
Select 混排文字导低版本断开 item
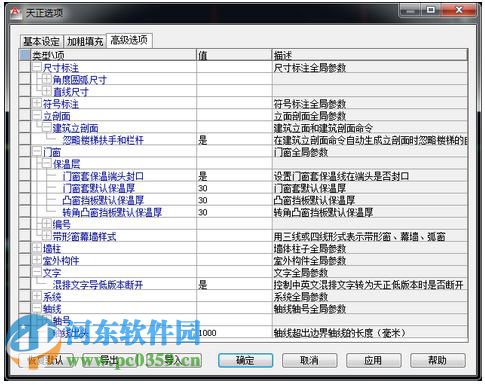click(x=98, y=285)
